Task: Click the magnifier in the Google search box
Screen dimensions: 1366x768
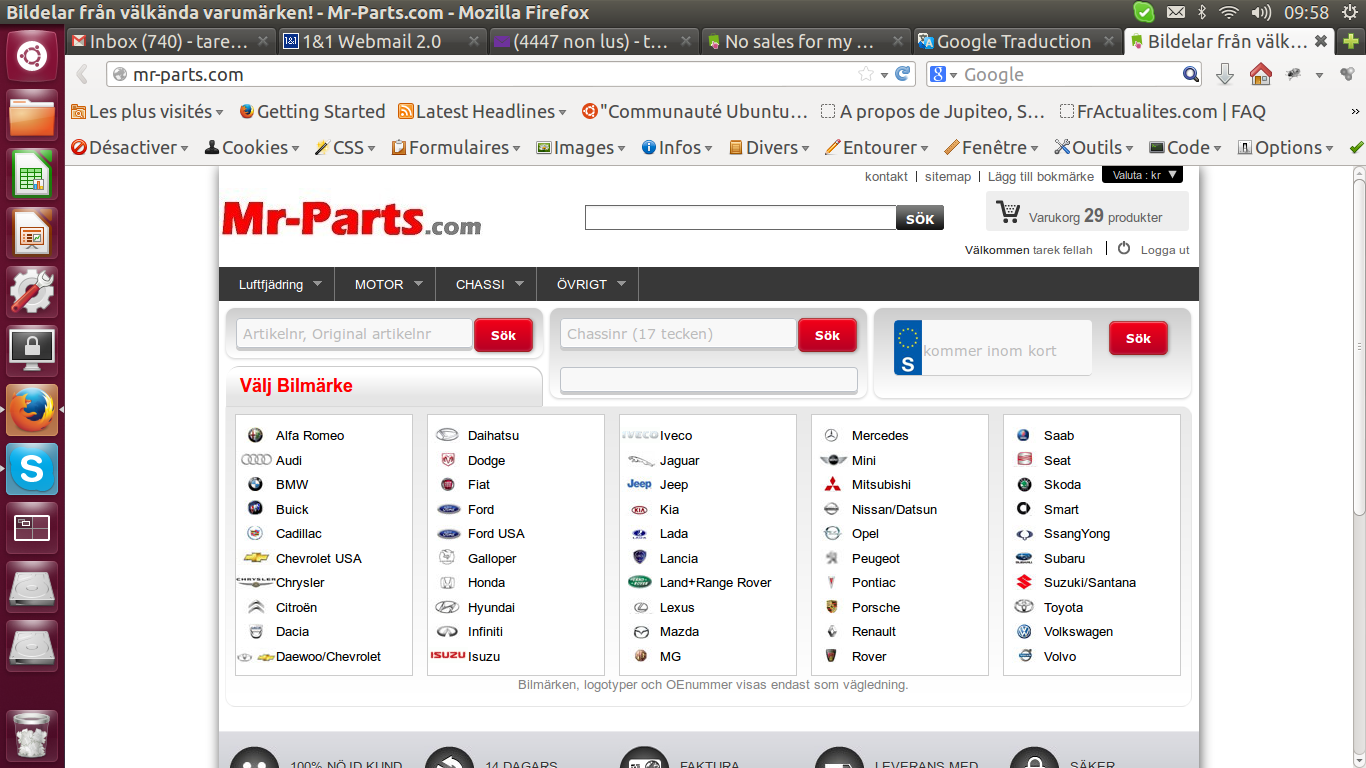Action: (x=1190, y=74)
